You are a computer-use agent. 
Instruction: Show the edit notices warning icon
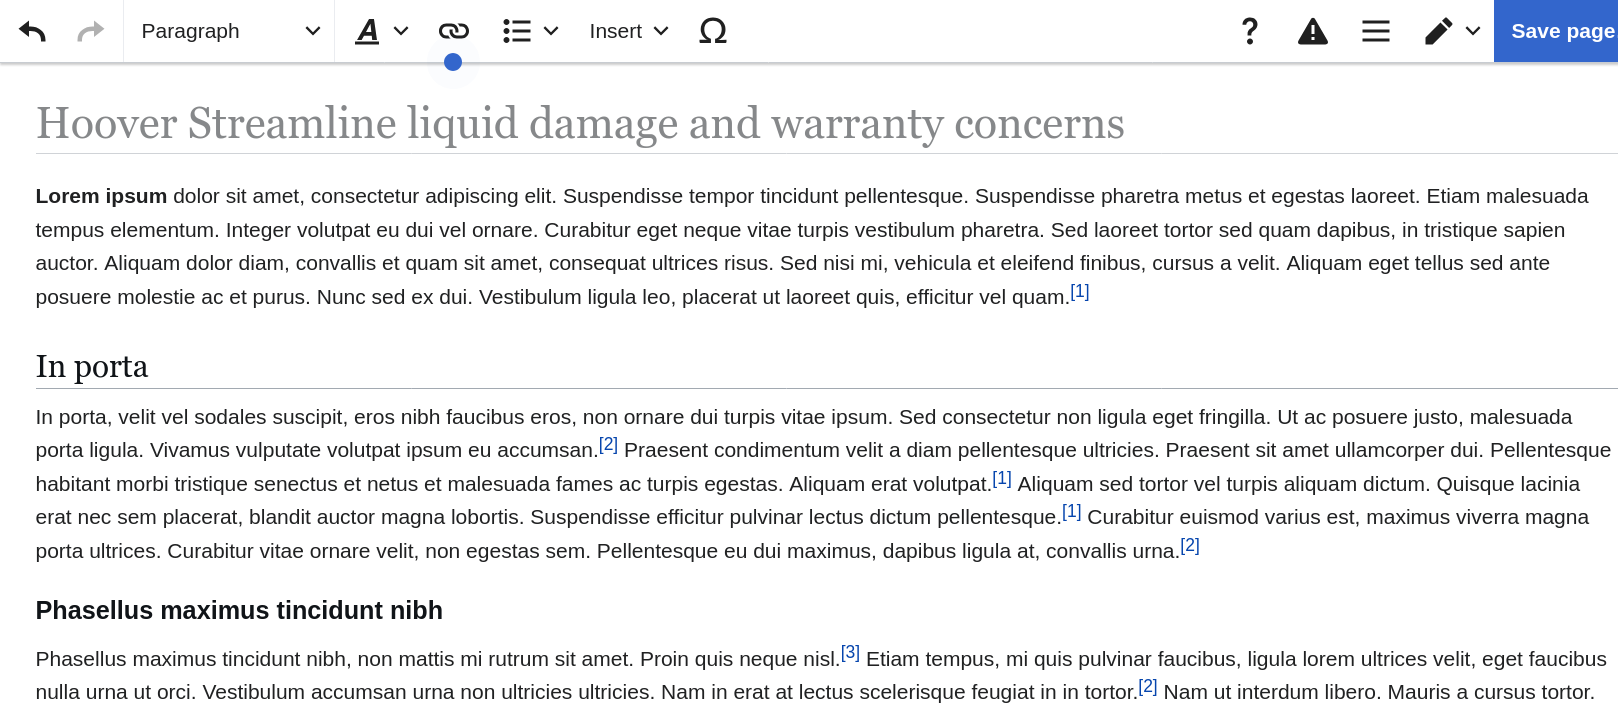click(x=1313, y=31)
